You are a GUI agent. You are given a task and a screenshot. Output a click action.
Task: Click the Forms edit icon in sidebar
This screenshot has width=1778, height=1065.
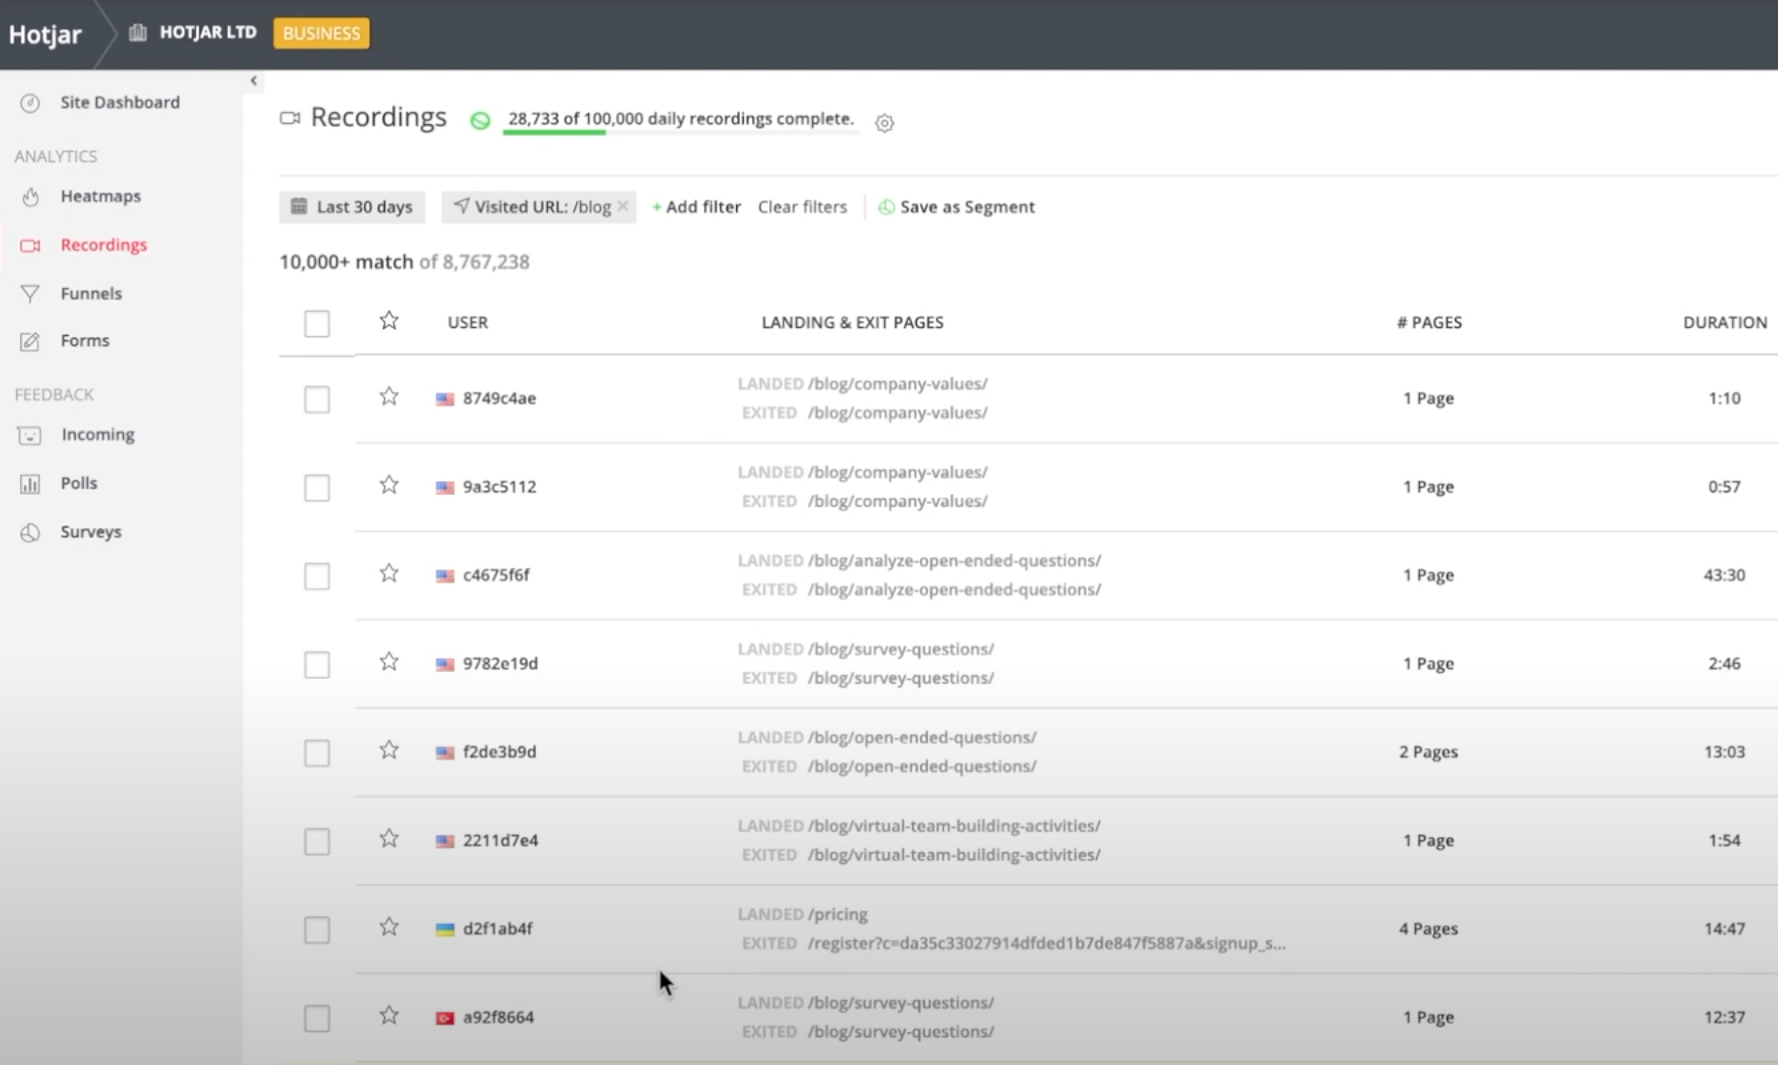30,342
